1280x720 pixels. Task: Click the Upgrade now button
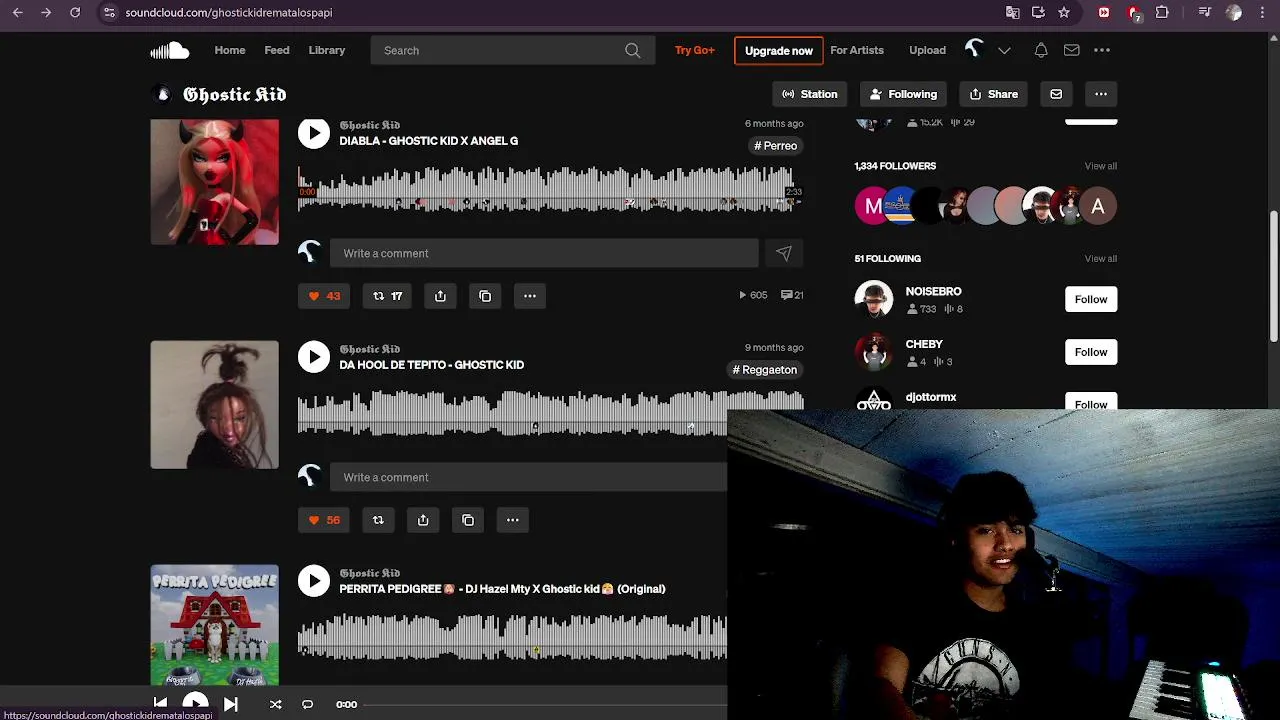pyautogui.click(x=779, y=50)
